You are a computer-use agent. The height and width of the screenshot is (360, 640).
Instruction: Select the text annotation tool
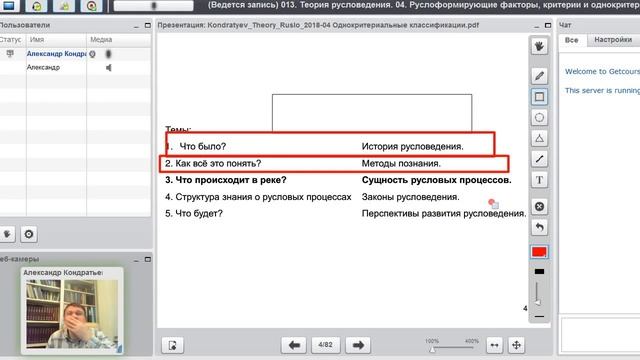click(x=539, y=180)
